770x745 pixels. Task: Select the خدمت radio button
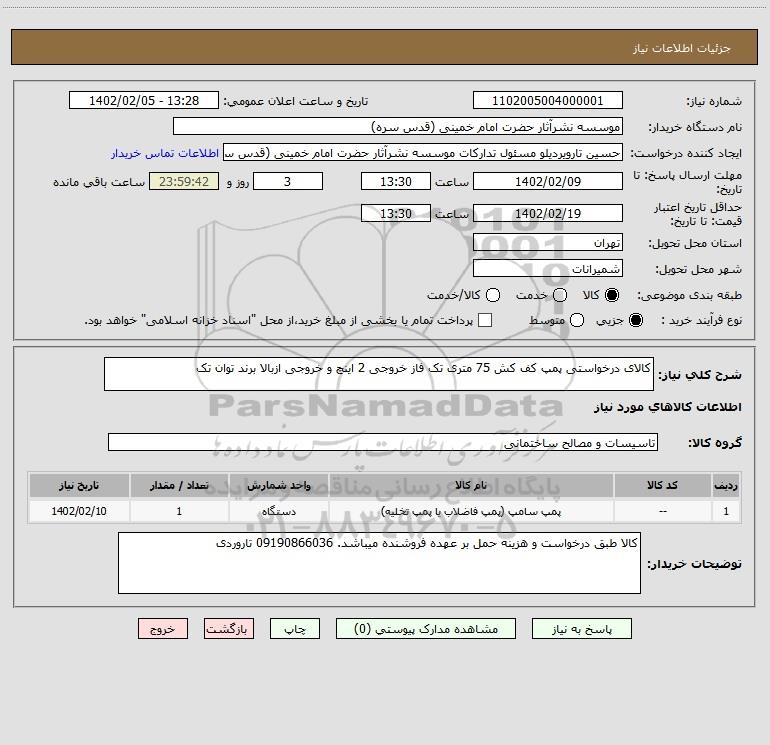pyautogui.click(x=560, y=295)
